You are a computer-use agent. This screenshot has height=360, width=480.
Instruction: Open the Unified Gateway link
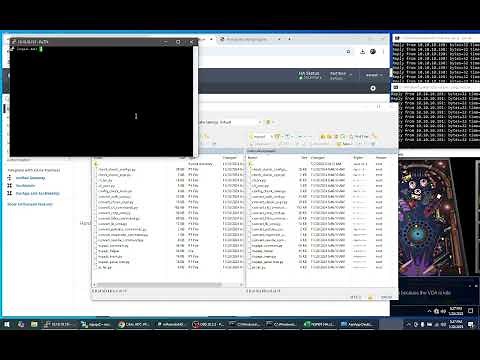[30, 178]
